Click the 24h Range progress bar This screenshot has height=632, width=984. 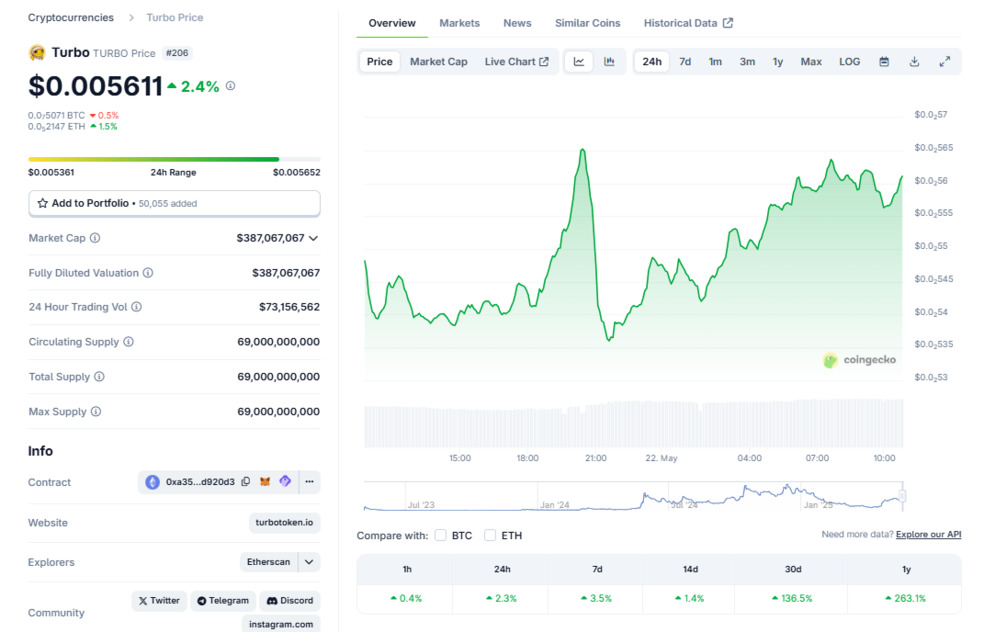[x=174, y=159]
